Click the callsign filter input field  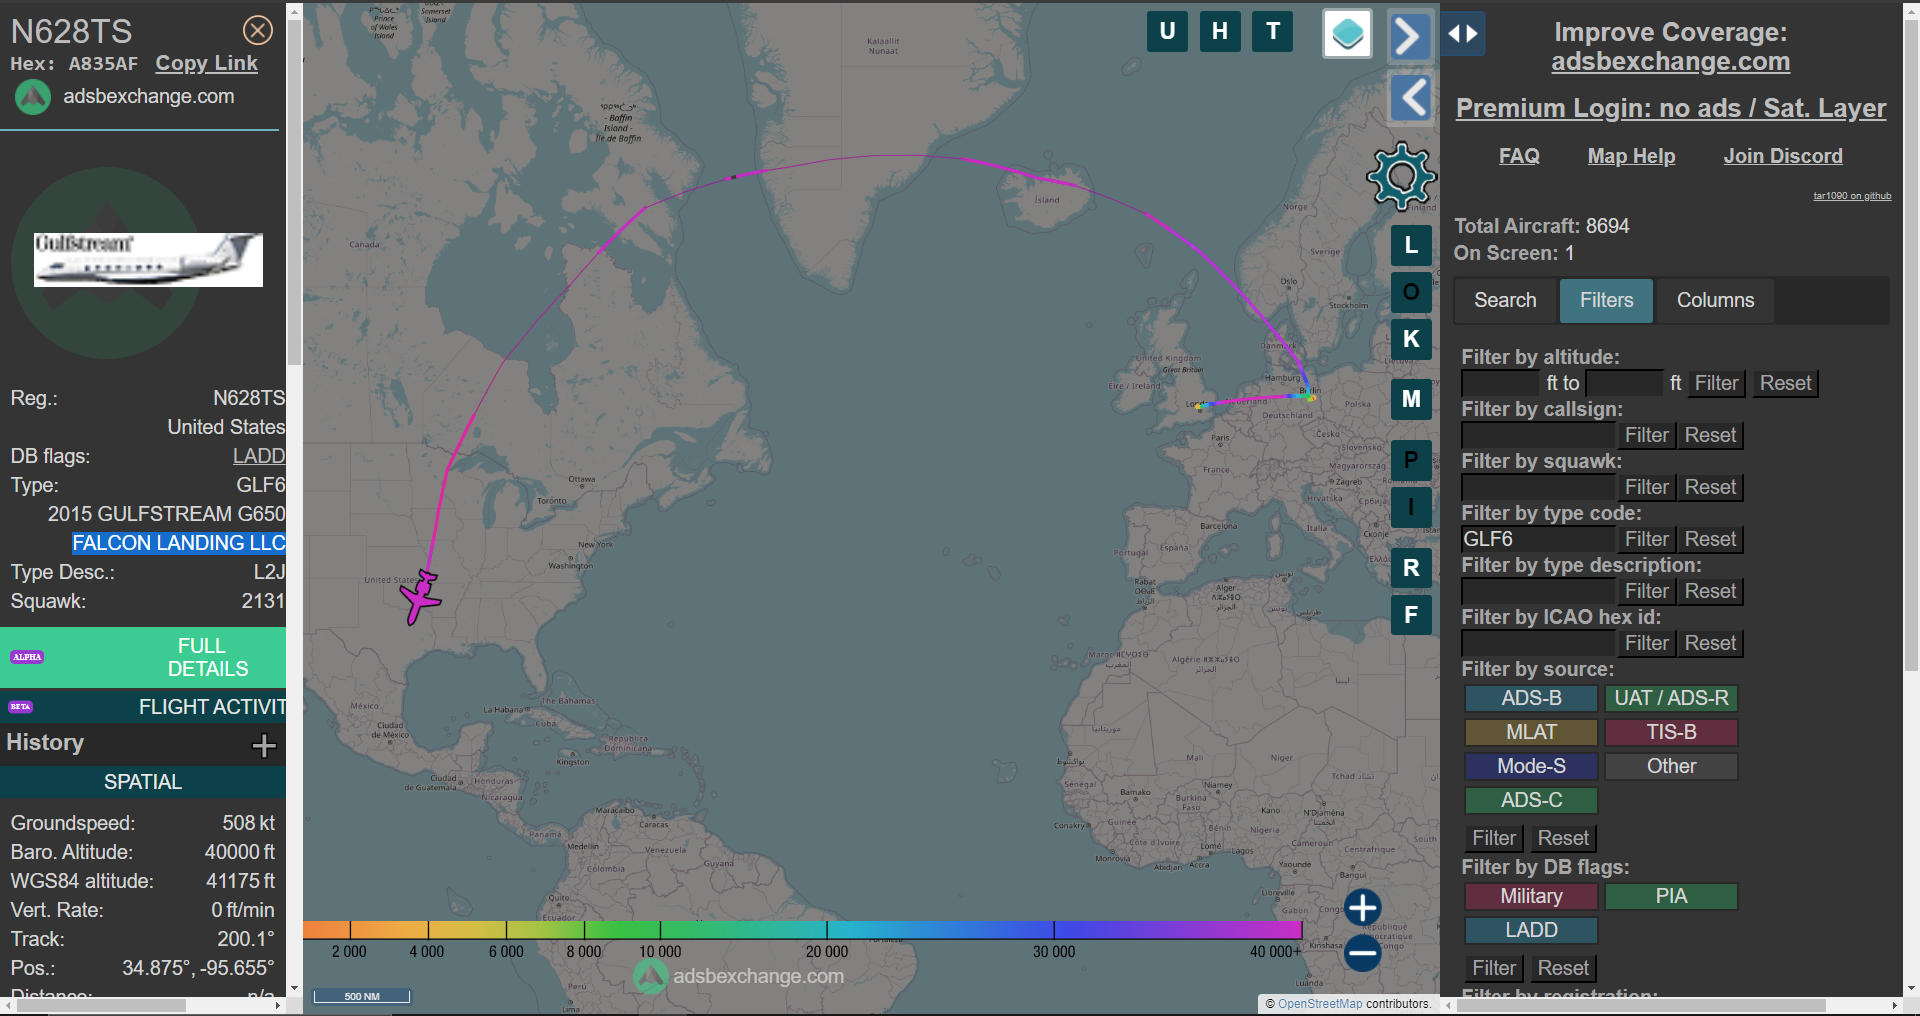(x=1538, y=435)
